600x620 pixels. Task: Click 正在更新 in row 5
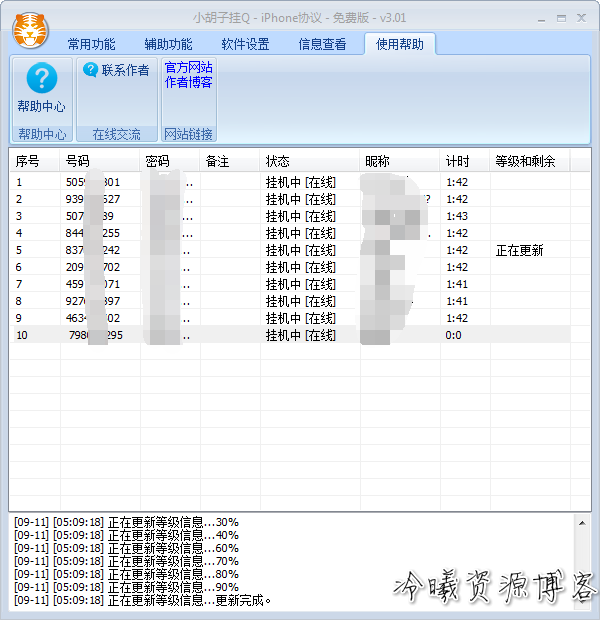click(x=520, y=250)
